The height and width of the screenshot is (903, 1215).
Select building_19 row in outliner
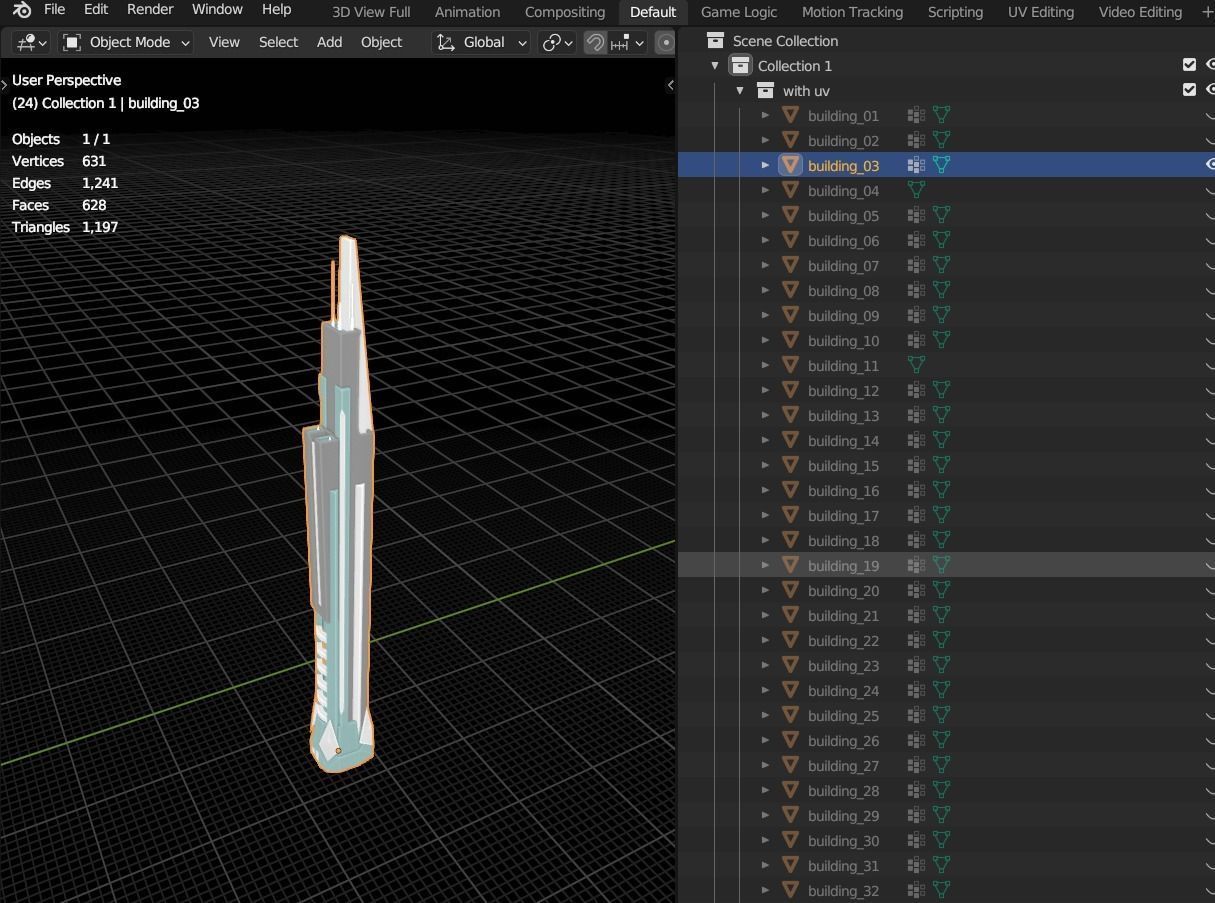pos(946,565)
